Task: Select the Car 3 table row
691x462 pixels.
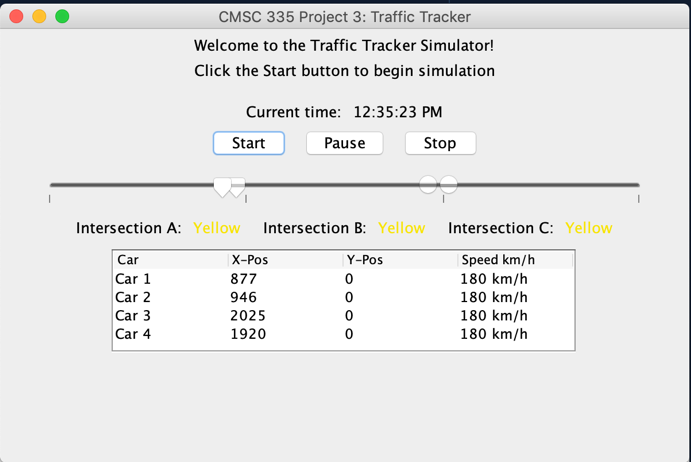Action: point(343,316)
